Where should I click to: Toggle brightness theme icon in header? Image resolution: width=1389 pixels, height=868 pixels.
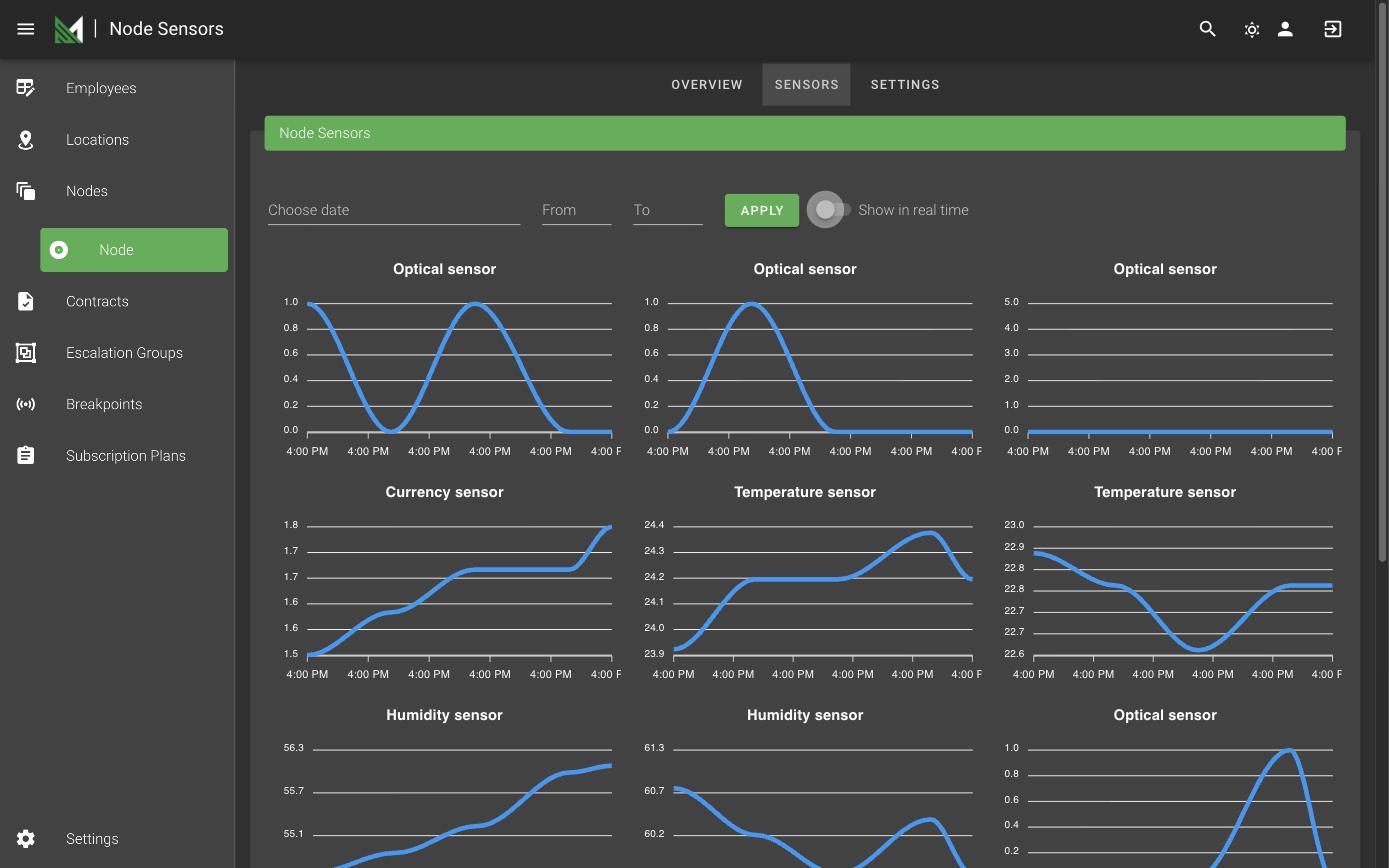1251,30
